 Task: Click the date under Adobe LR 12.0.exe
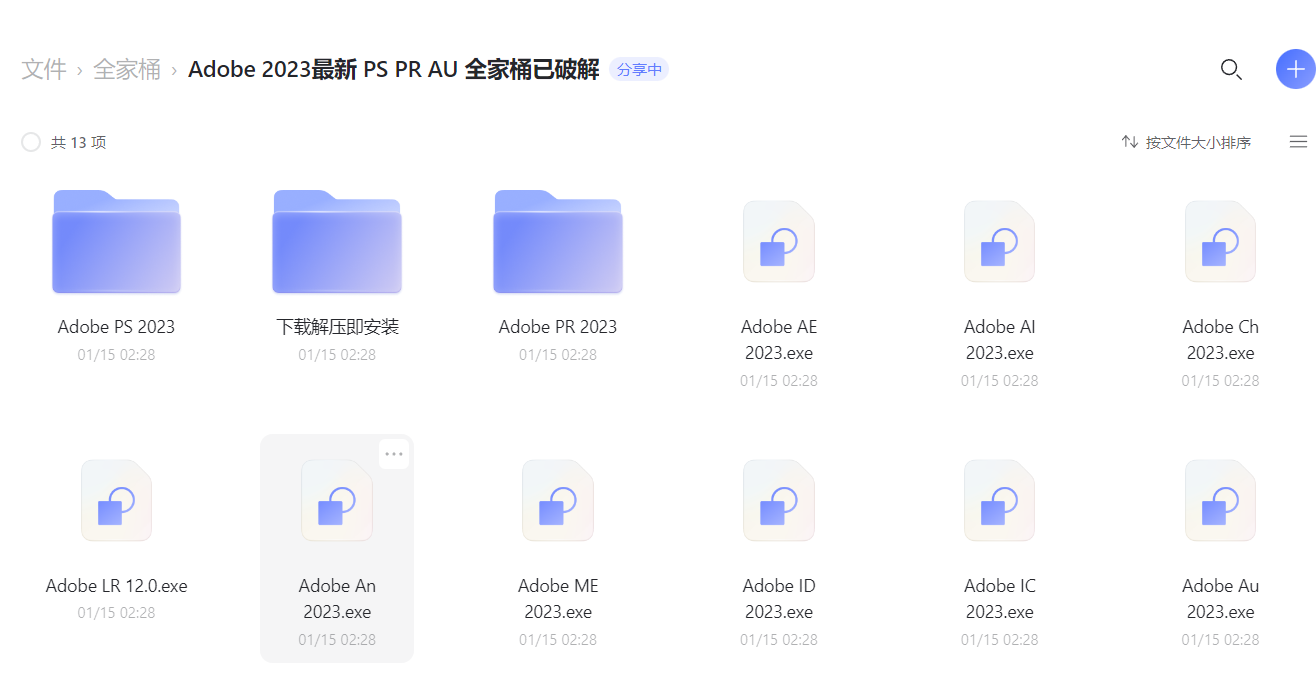tap(116, 613)
